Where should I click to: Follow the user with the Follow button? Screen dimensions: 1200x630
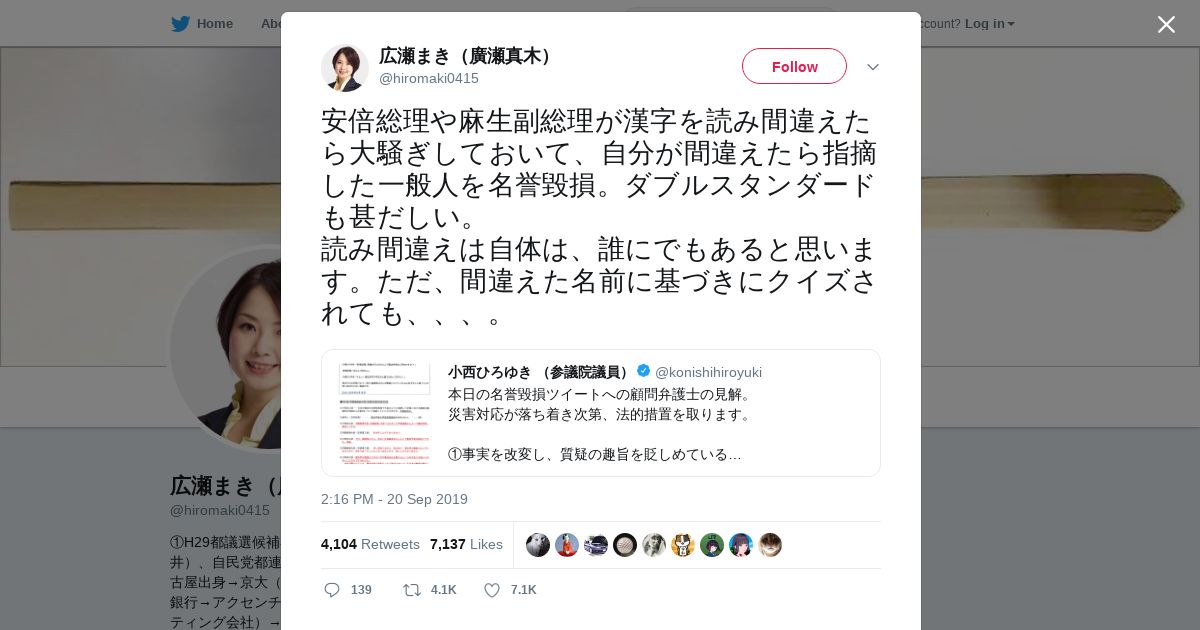click(x=794, y=66)
